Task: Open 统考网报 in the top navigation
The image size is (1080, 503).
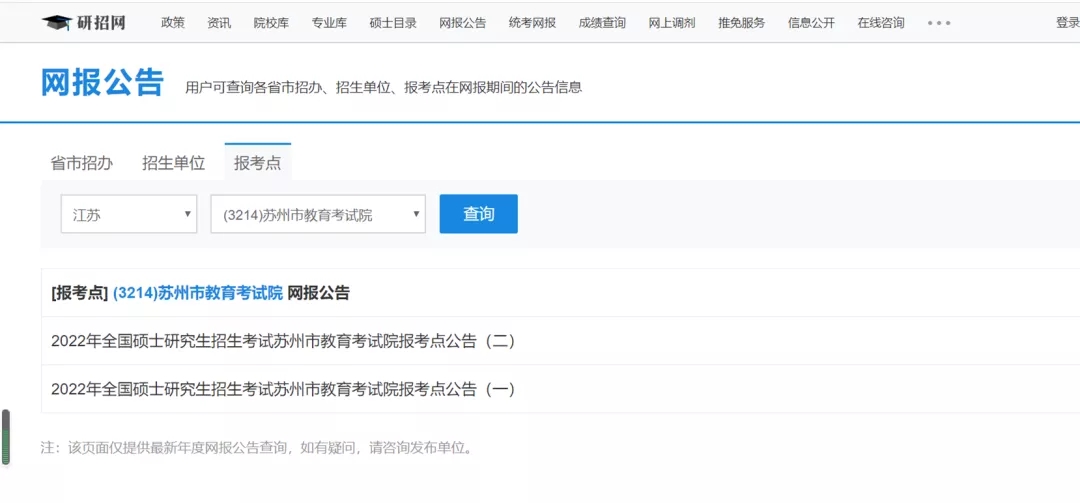Action: [532, 23]
